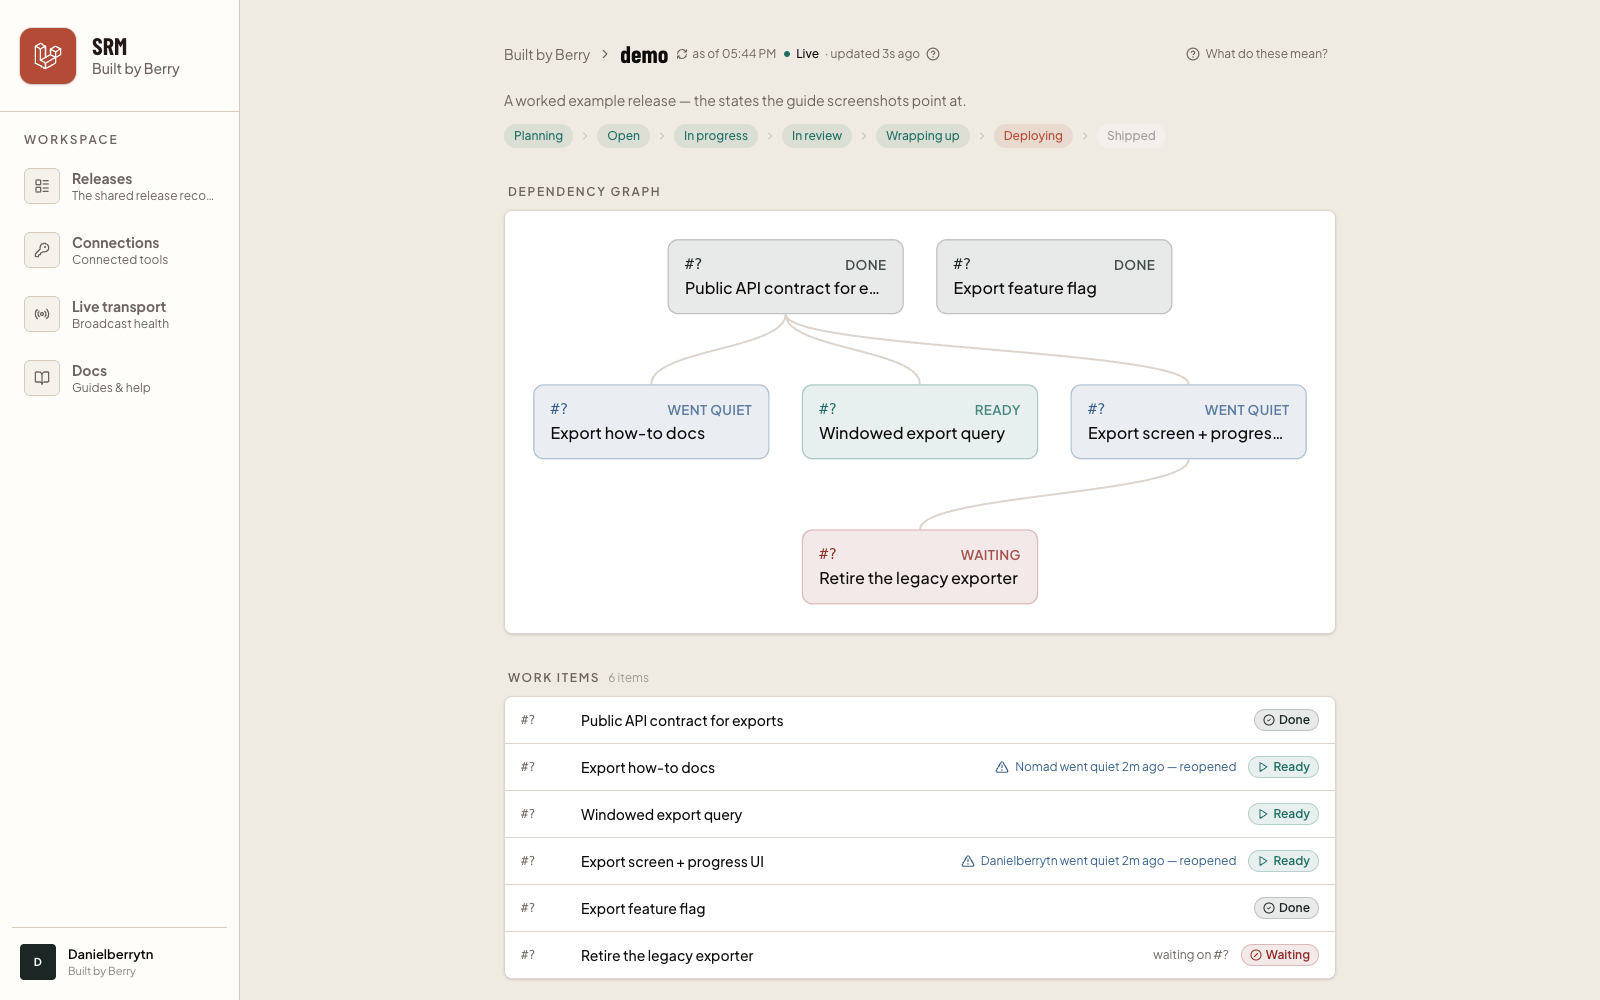Image resolution: width=1600 pixels, height=1000 pixels.
Task: Click the Deploying stage pill
Action: pyautogui.click(x=1033, y=136)
